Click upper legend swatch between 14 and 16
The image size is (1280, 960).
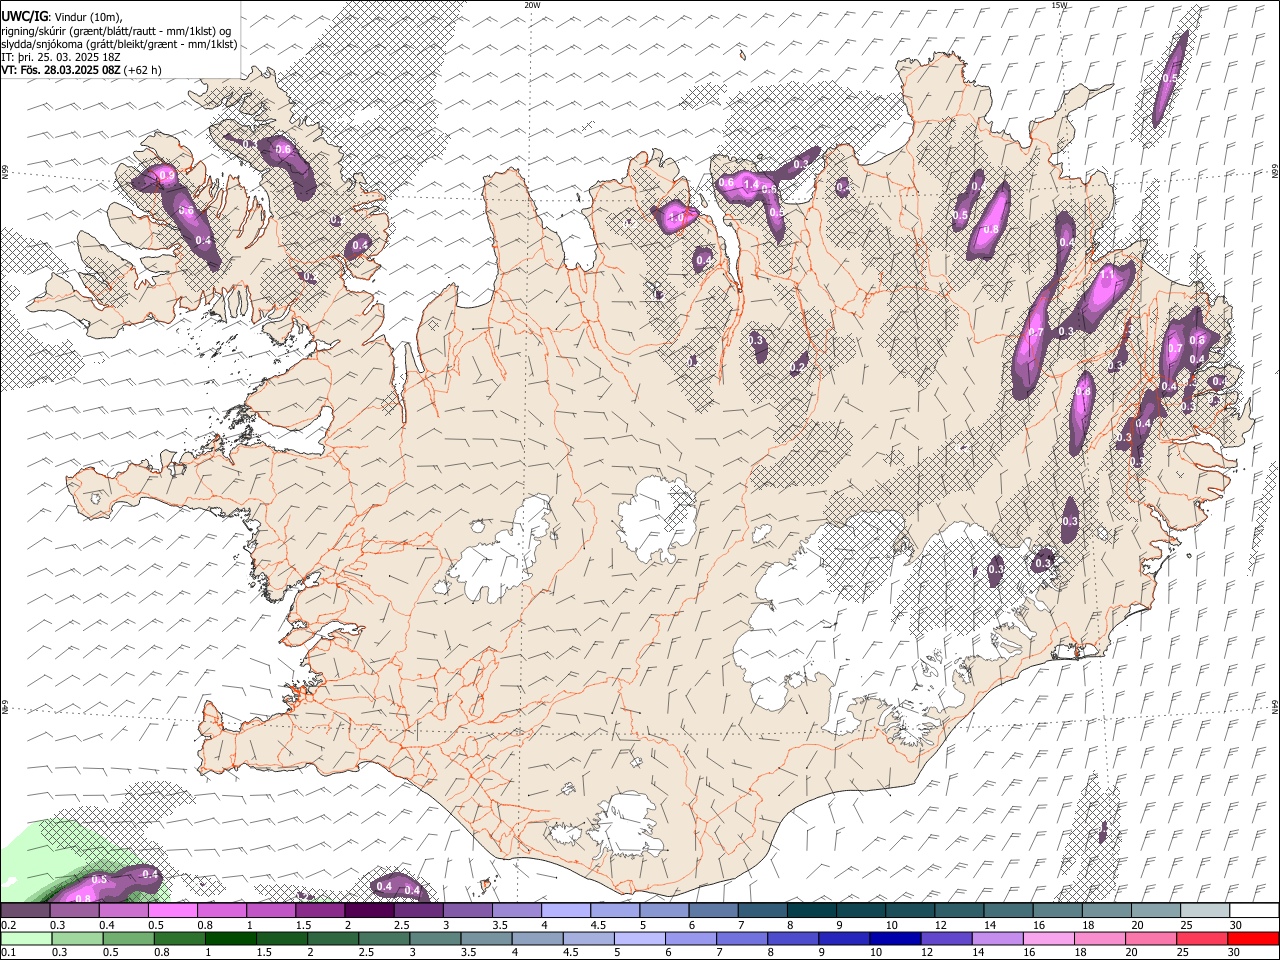click(1008, 911)
